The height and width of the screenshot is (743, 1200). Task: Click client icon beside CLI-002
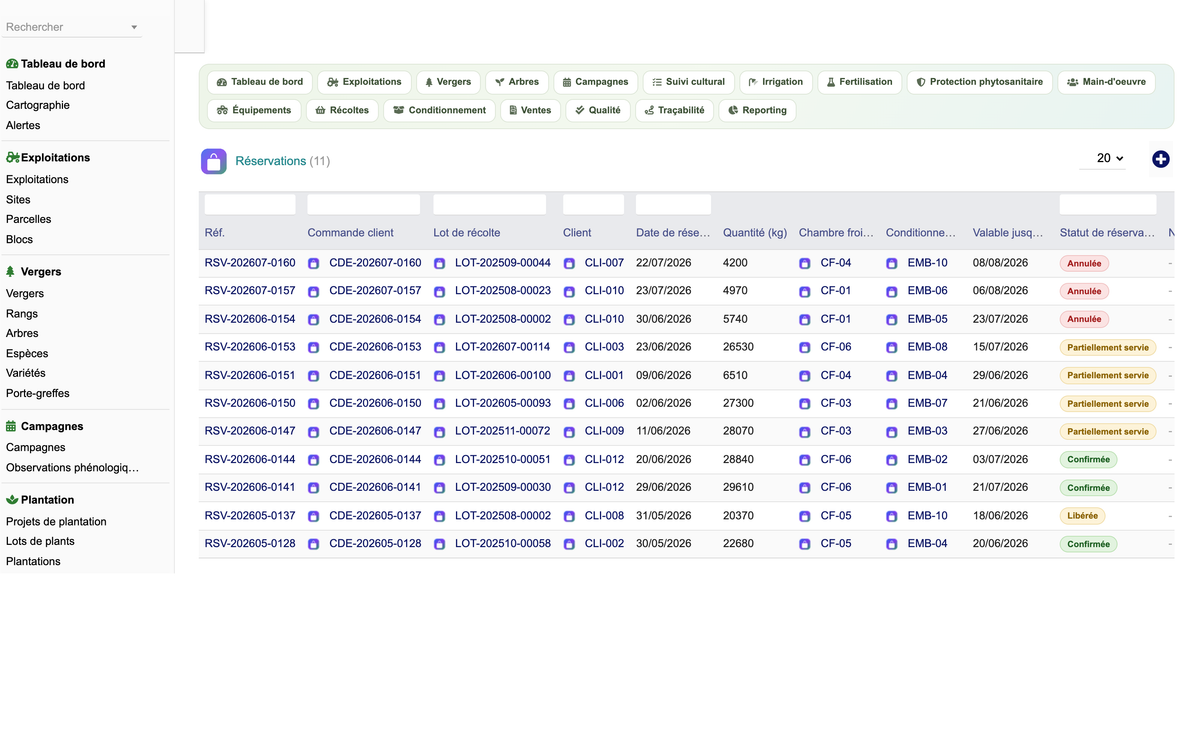point(569,545)
